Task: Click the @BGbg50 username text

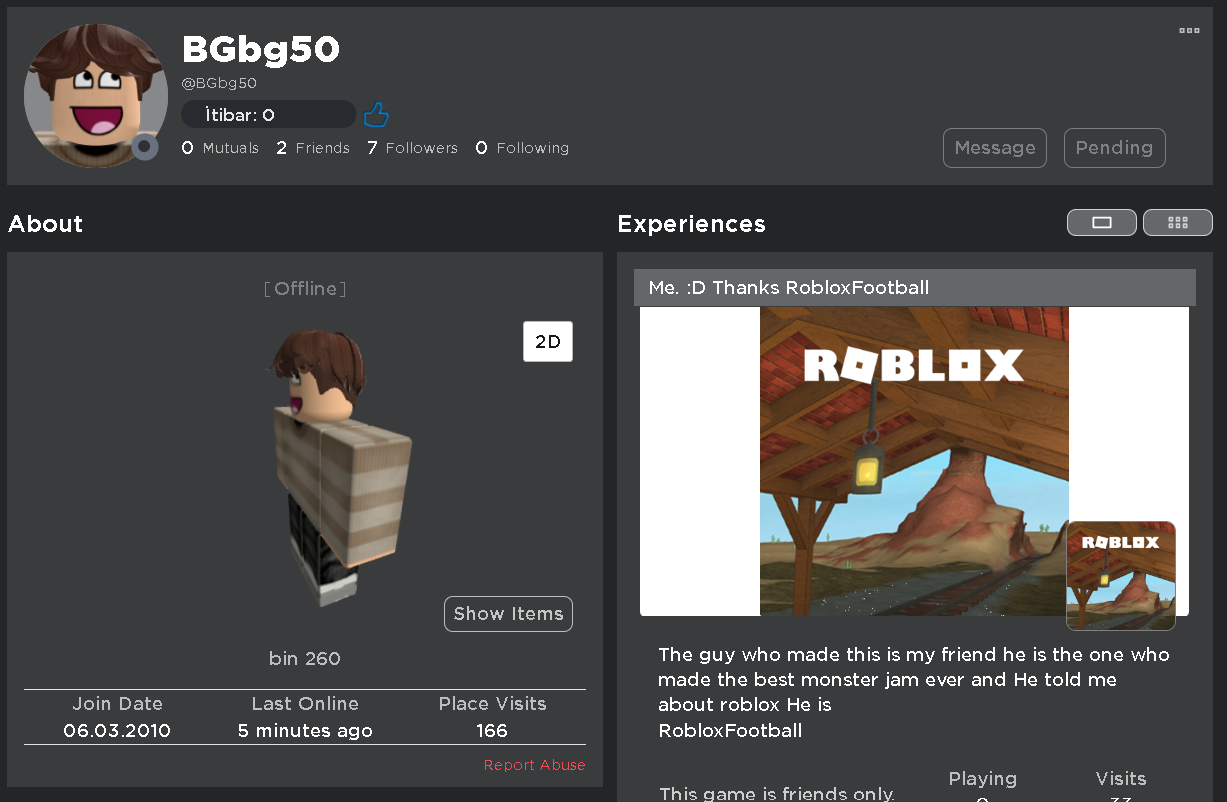Action: coord(219,84)
